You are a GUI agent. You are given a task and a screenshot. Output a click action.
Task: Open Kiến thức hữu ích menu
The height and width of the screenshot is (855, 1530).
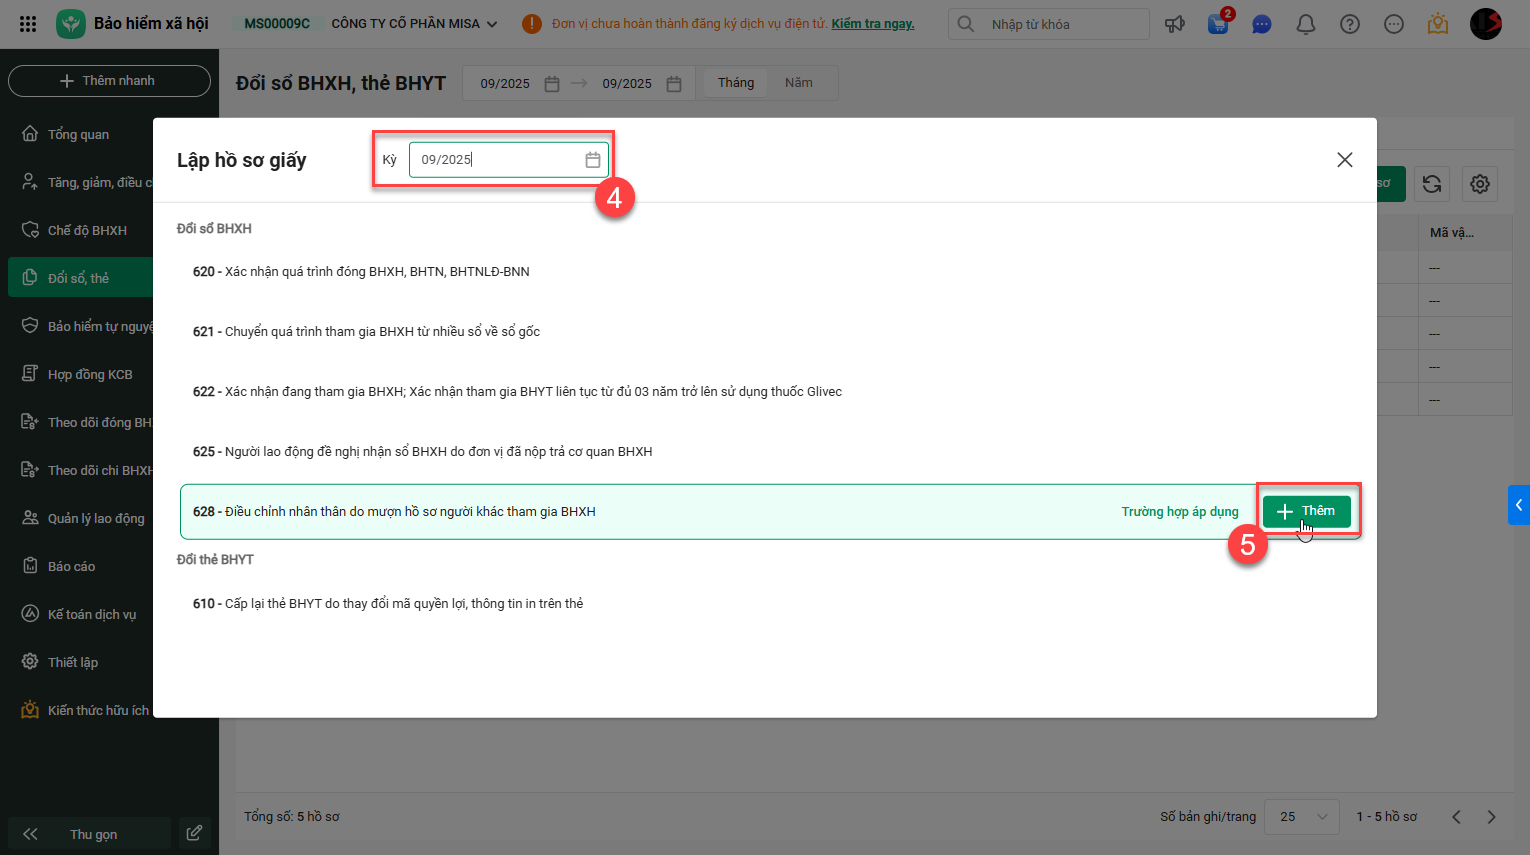tap(80, 710)
